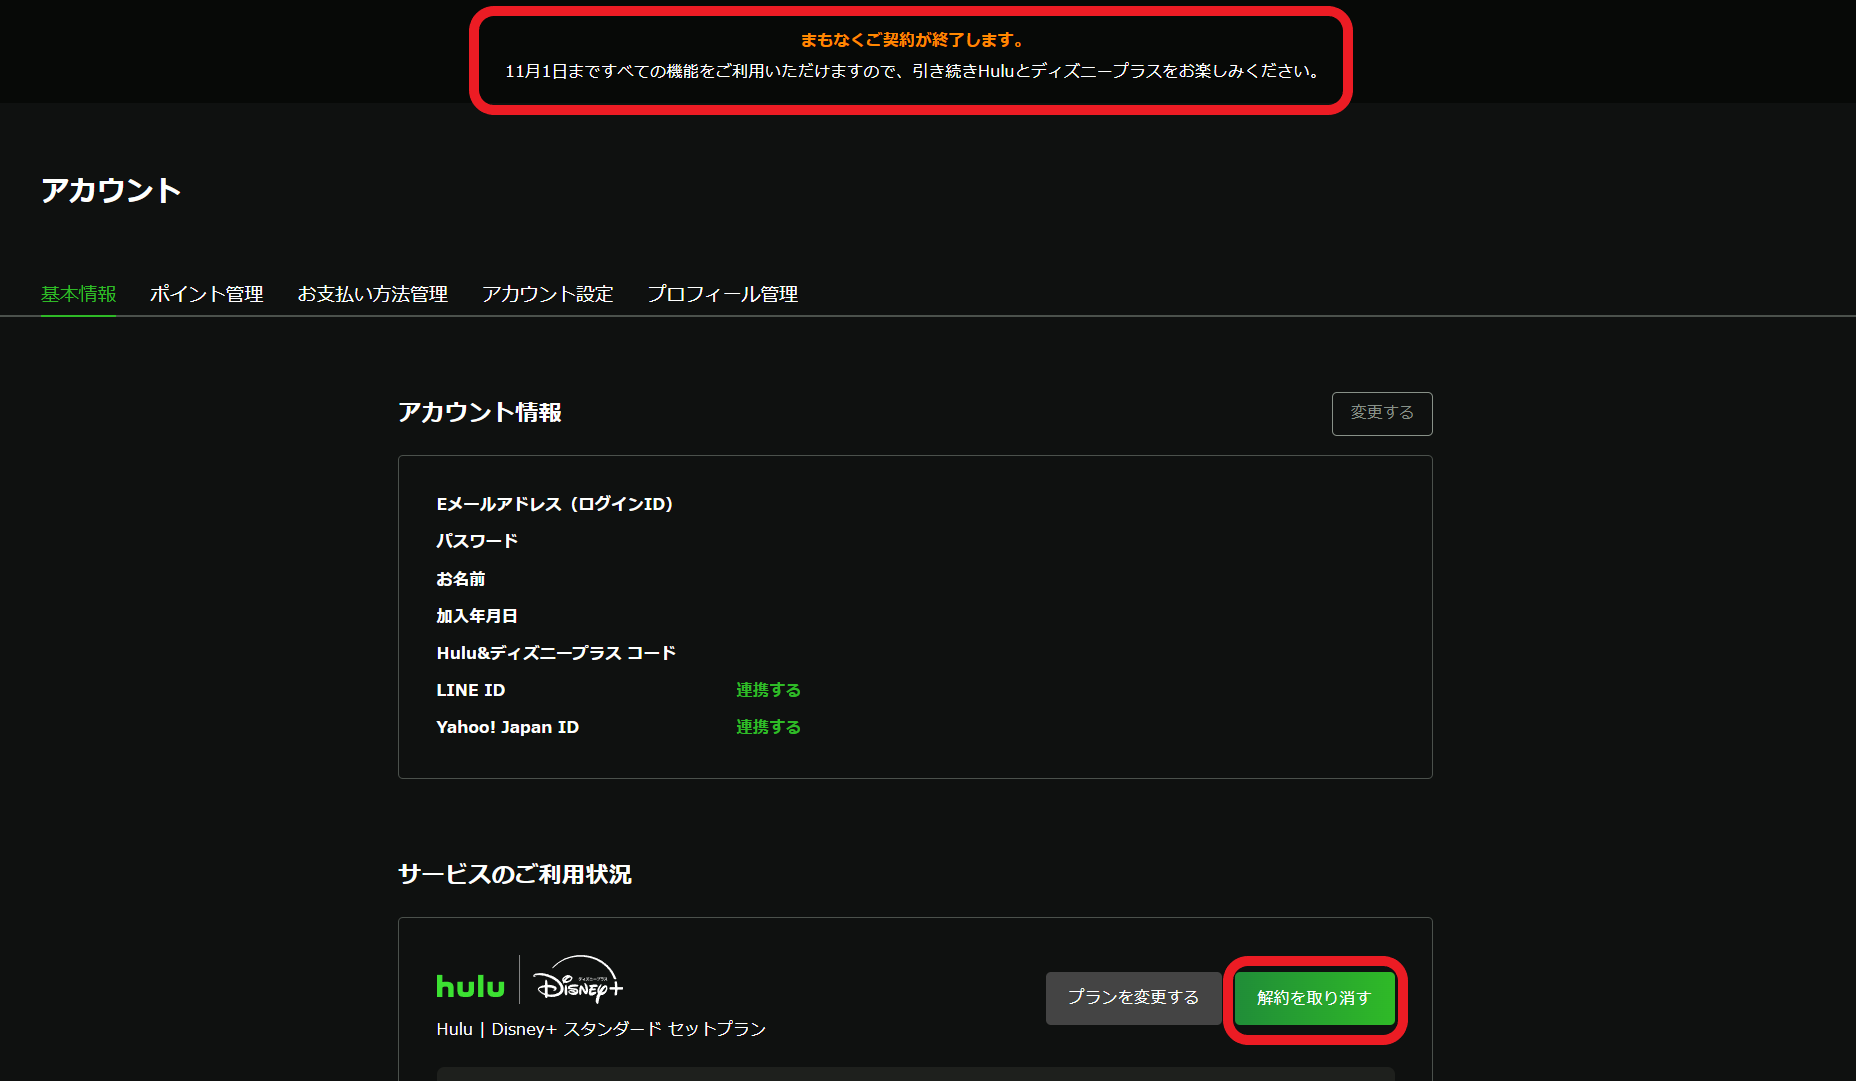Viewport: 1856px width, 1081px height.
Task: Click the サービスのご利用状況 heading
Action: pos(515,874)
